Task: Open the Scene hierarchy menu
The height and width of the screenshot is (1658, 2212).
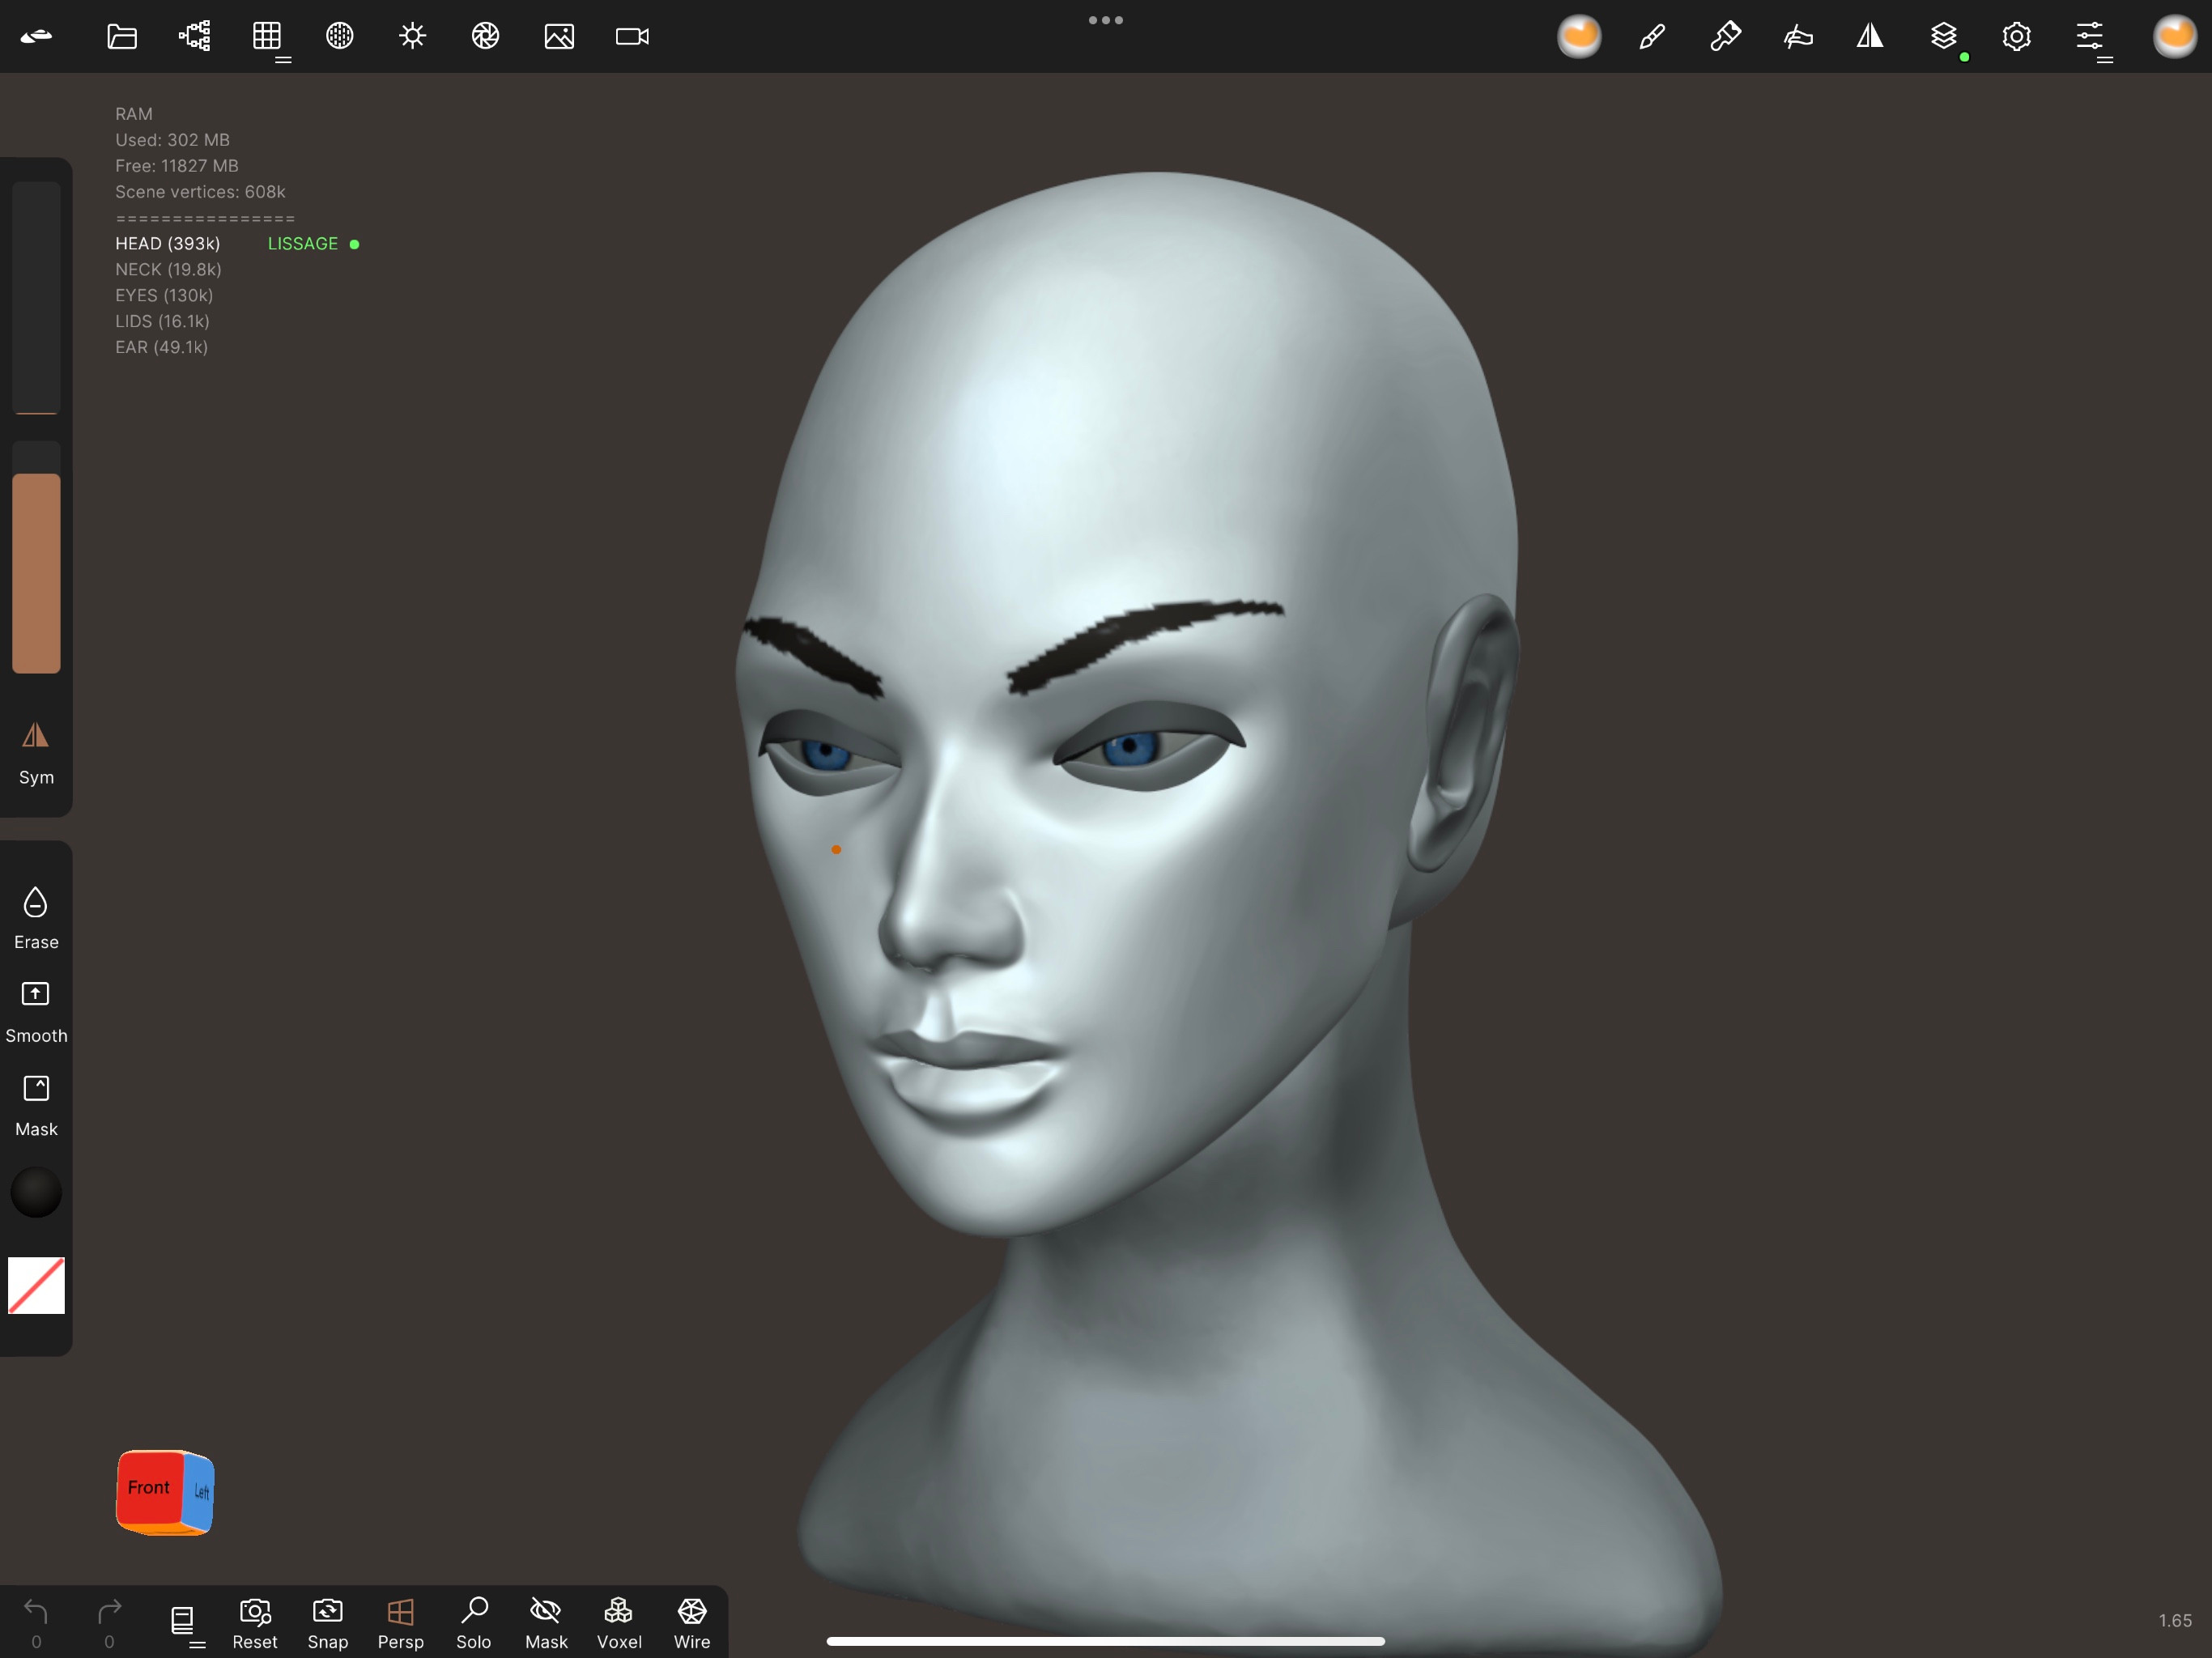Action: [x=195, y=37]
